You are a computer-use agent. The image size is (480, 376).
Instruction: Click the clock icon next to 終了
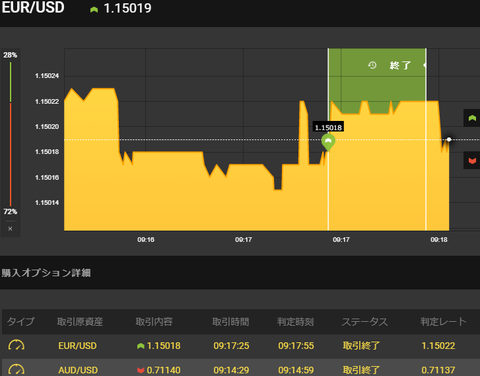click(372, 65)
